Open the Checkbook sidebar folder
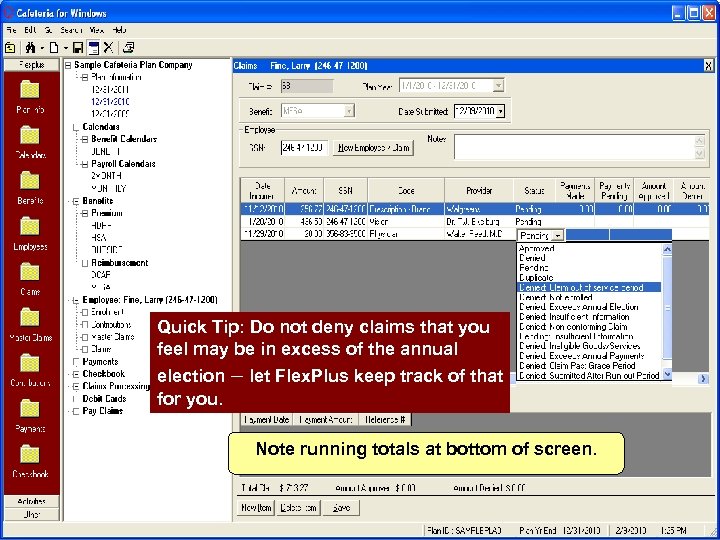 click(x=30, y=461)
